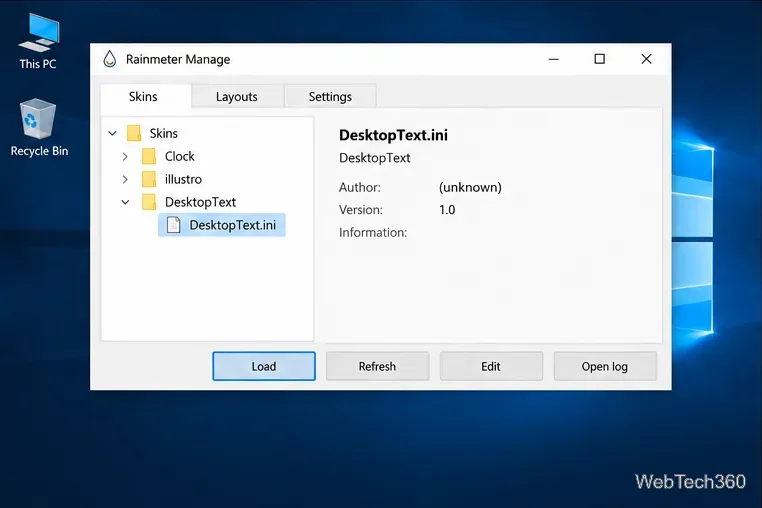Click the DesktopText.ini heading in details
The image size is (762, 508).
pos(393,135)
